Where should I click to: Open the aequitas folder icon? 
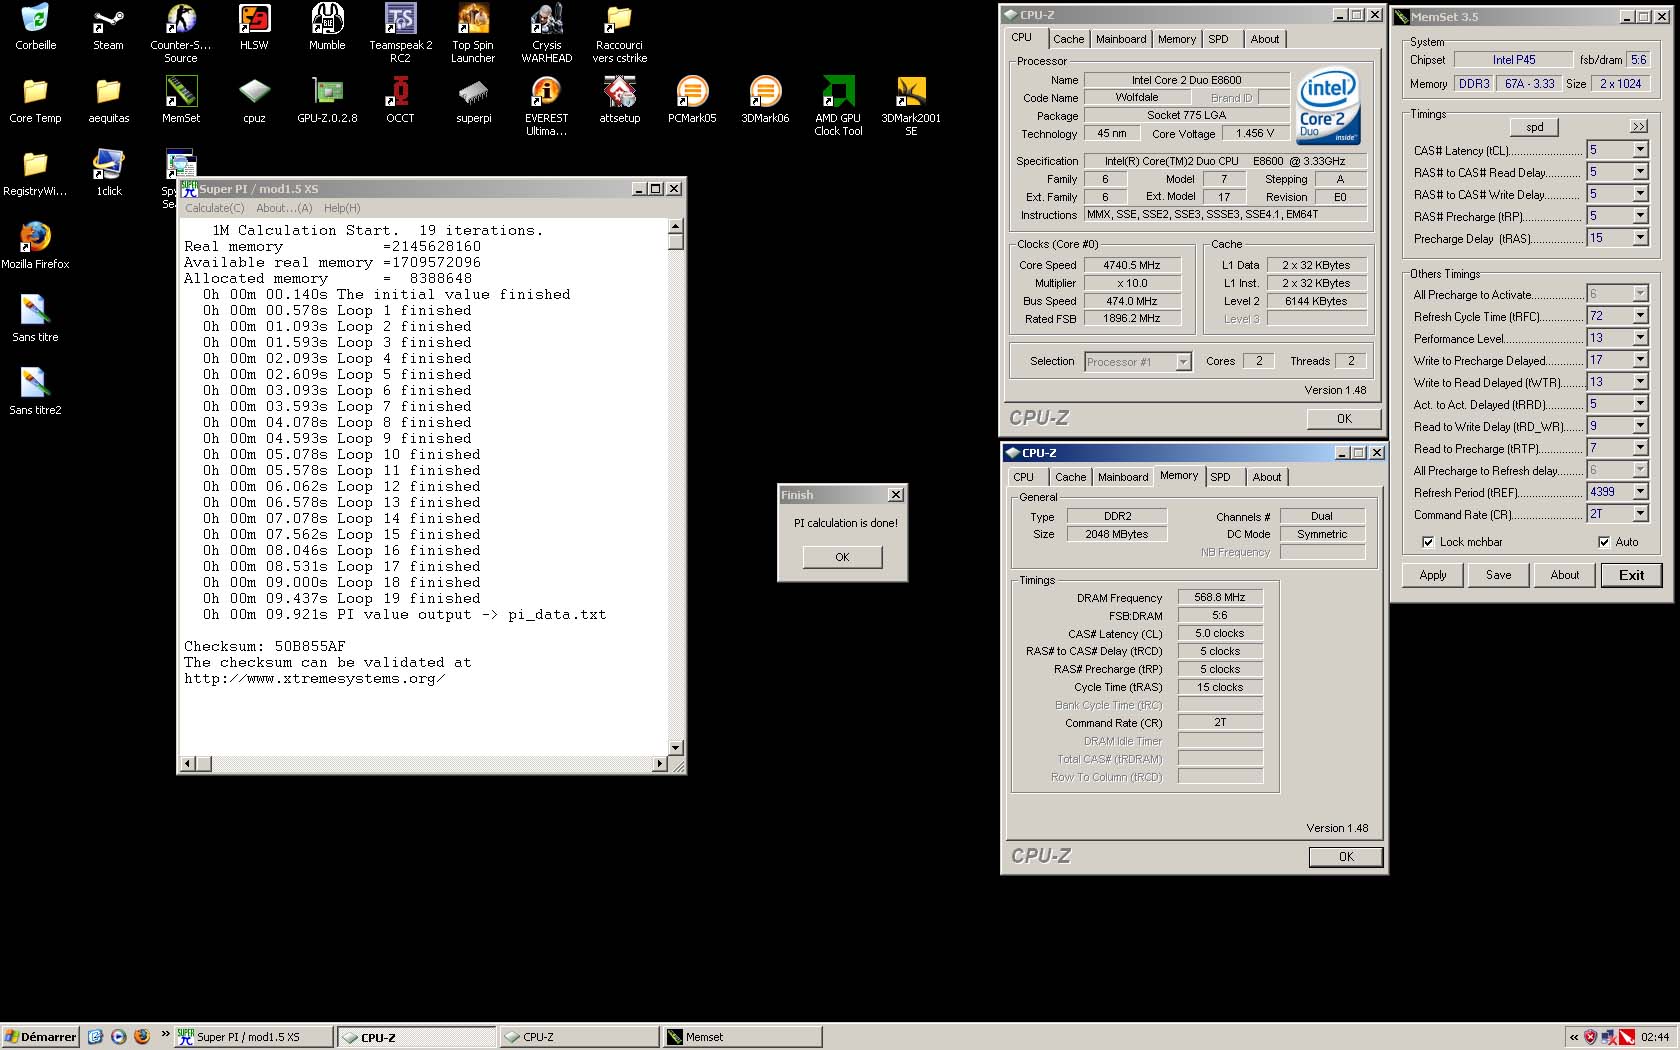tap(108, 100)
